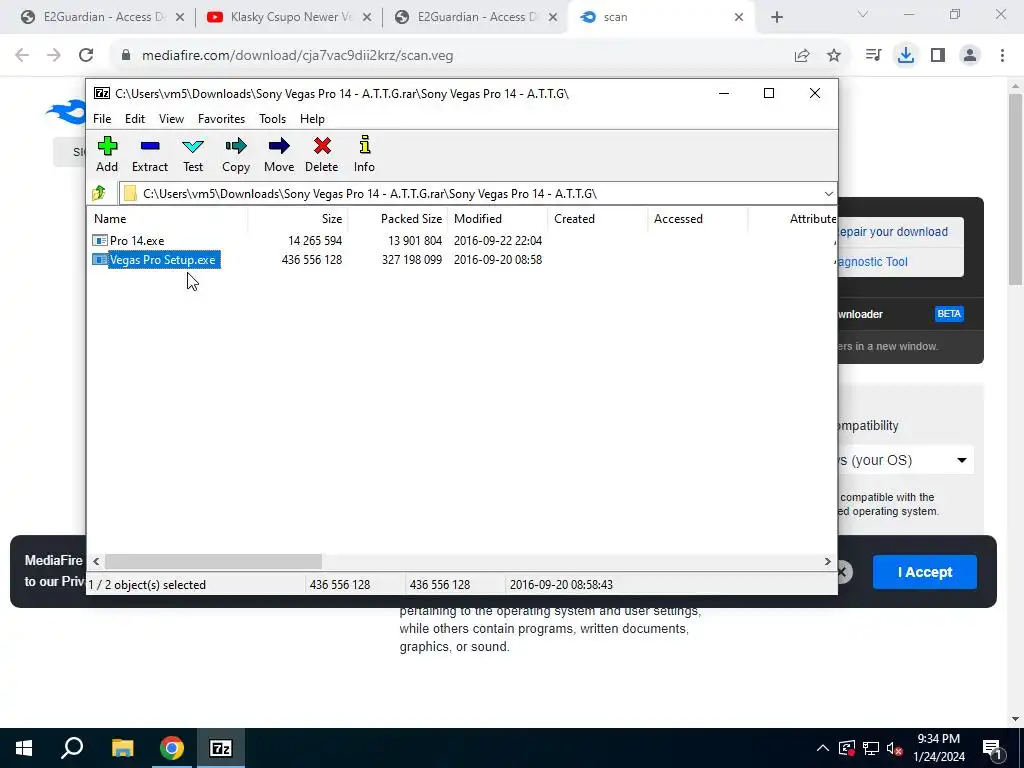Click the Diagnostic Tool link
This screenshot has width=1024, height=768.
pyautogui.click(x=873, y=262)
